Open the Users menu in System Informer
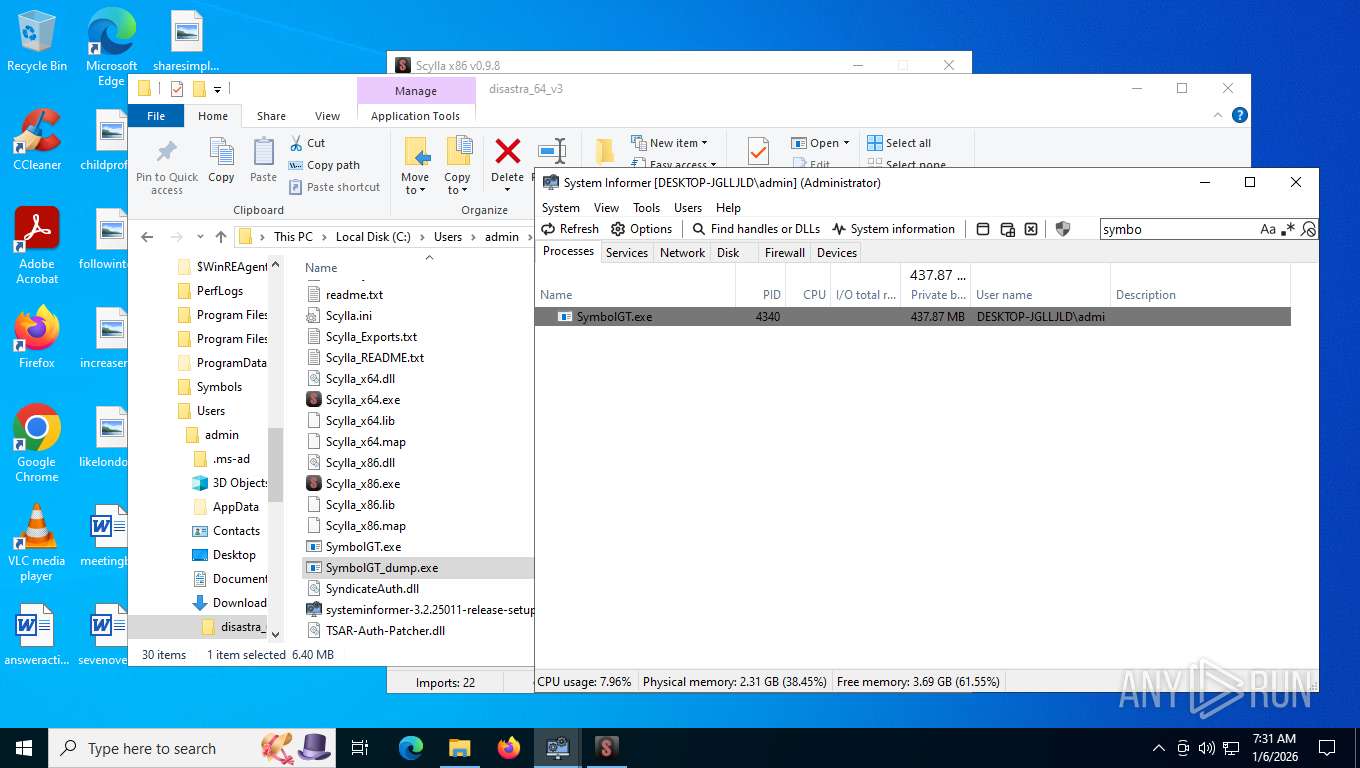Image resolution: width=1360 pixels, height=768 pixels. pyautogui.click(x=688, y=208)
